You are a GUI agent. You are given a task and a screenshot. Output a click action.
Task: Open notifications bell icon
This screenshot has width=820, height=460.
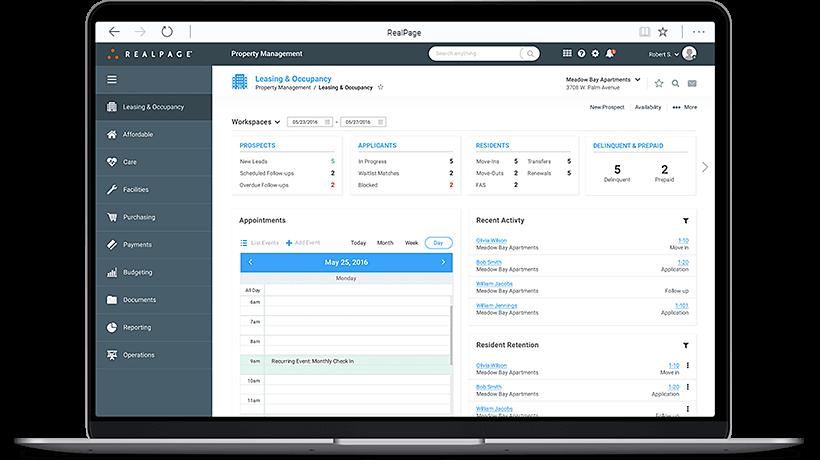pyautogui.click(x=610, y=53)
